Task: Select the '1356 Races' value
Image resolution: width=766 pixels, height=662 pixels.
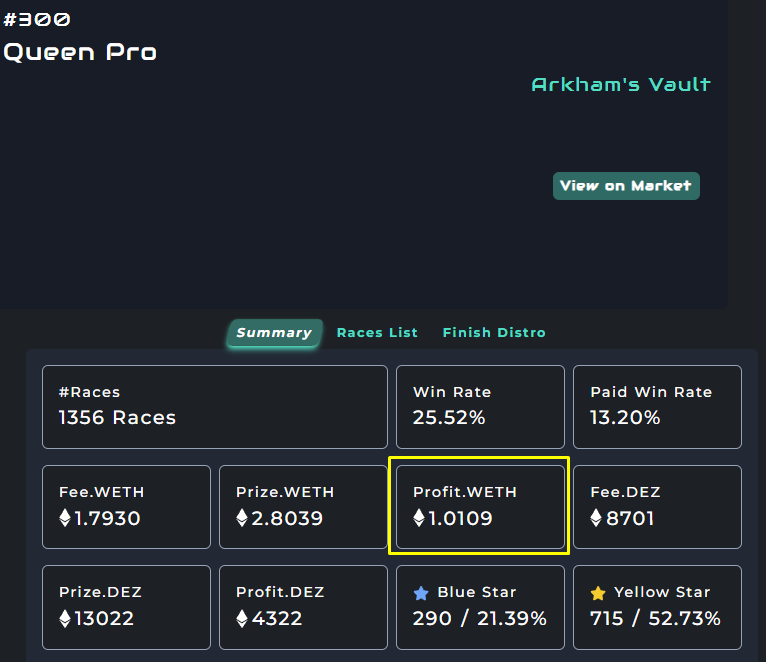Action: coord(117,418)
